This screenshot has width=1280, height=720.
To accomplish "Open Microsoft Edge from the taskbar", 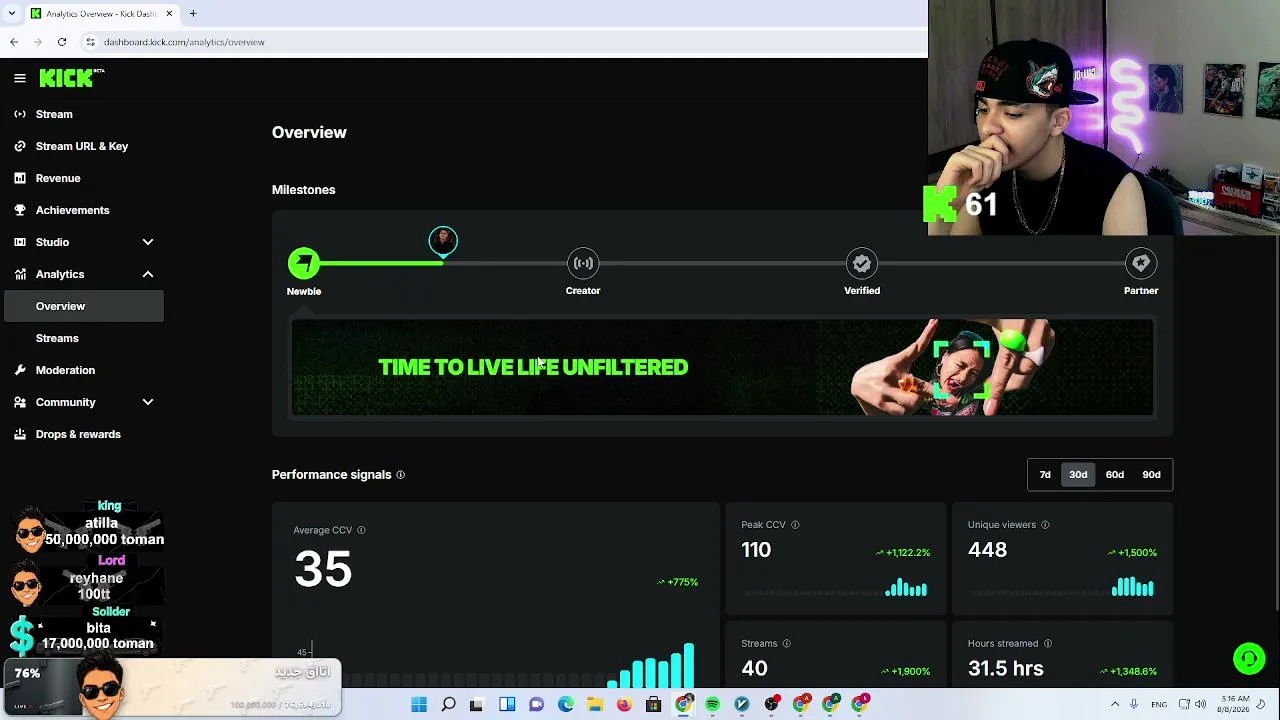I will 566,705.
